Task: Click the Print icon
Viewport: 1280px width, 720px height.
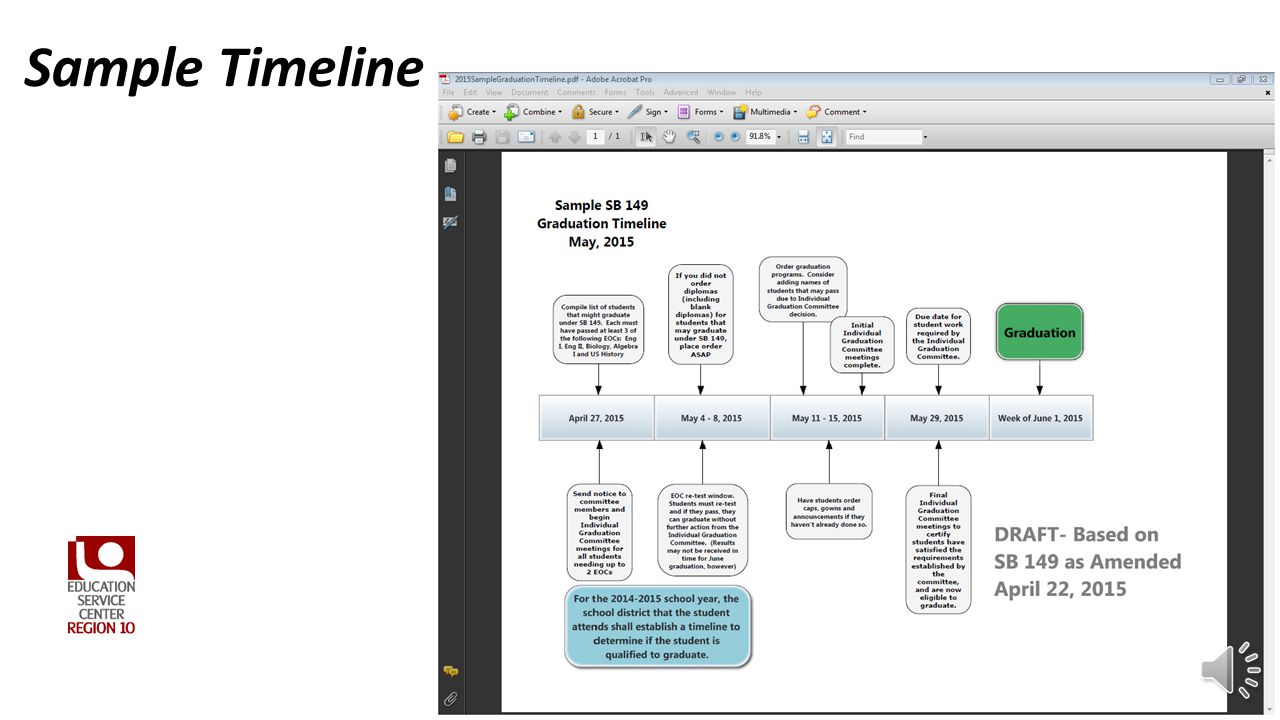Action: click(479, 137)
